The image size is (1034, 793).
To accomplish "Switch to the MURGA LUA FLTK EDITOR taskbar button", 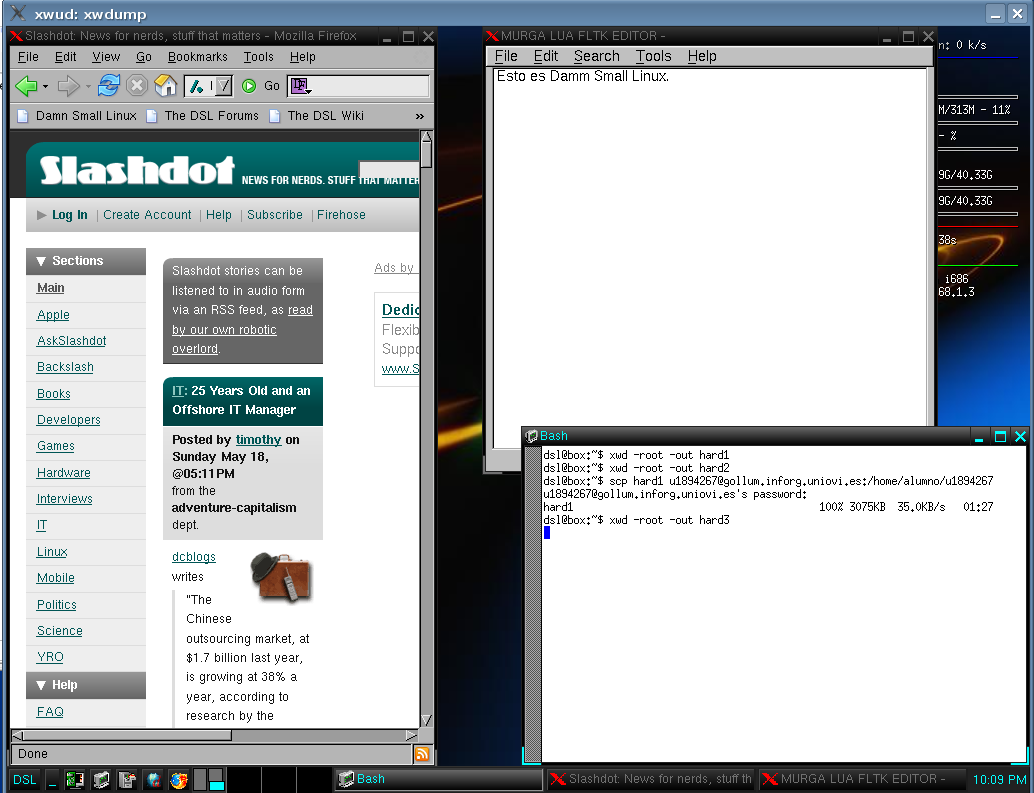I will [861, 780].
